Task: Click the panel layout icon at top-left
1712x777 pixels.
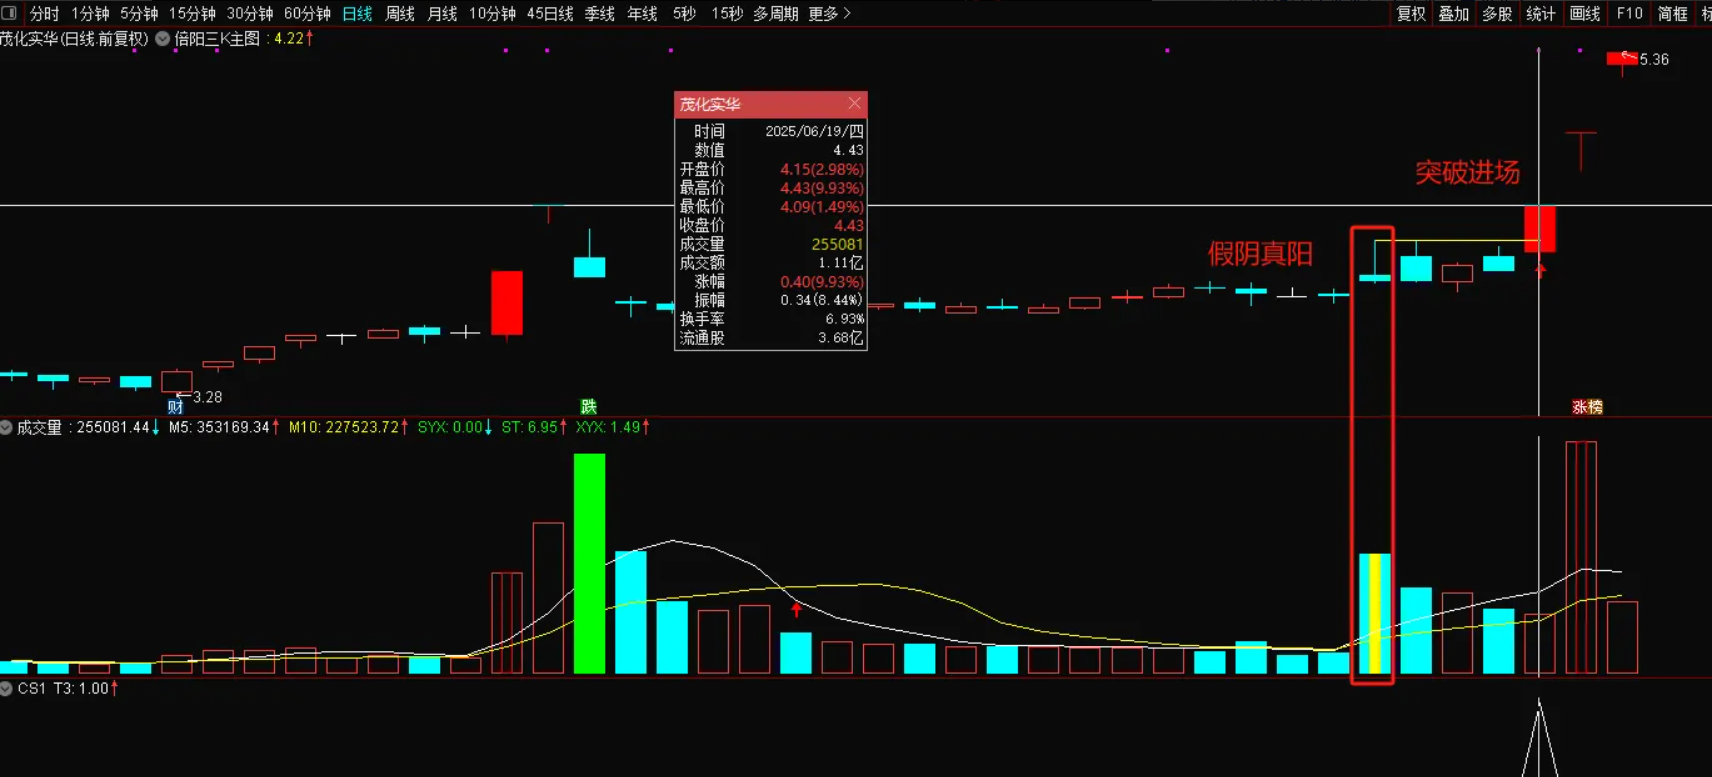Action: (x=9, y=13)
